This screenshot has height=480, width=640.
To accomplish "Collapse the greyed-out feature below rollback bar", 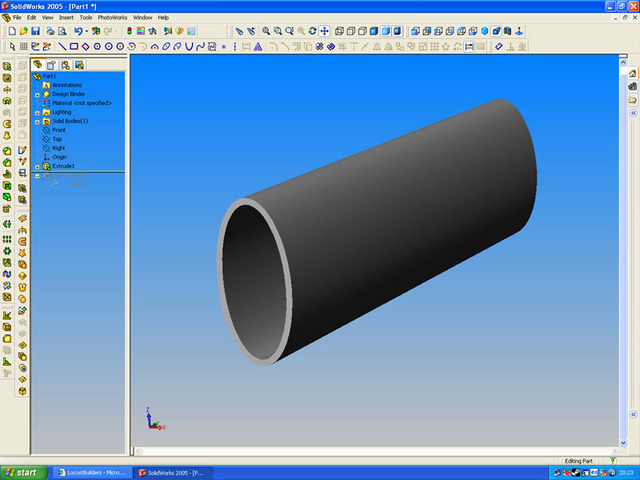I will (x=37, y=176).
